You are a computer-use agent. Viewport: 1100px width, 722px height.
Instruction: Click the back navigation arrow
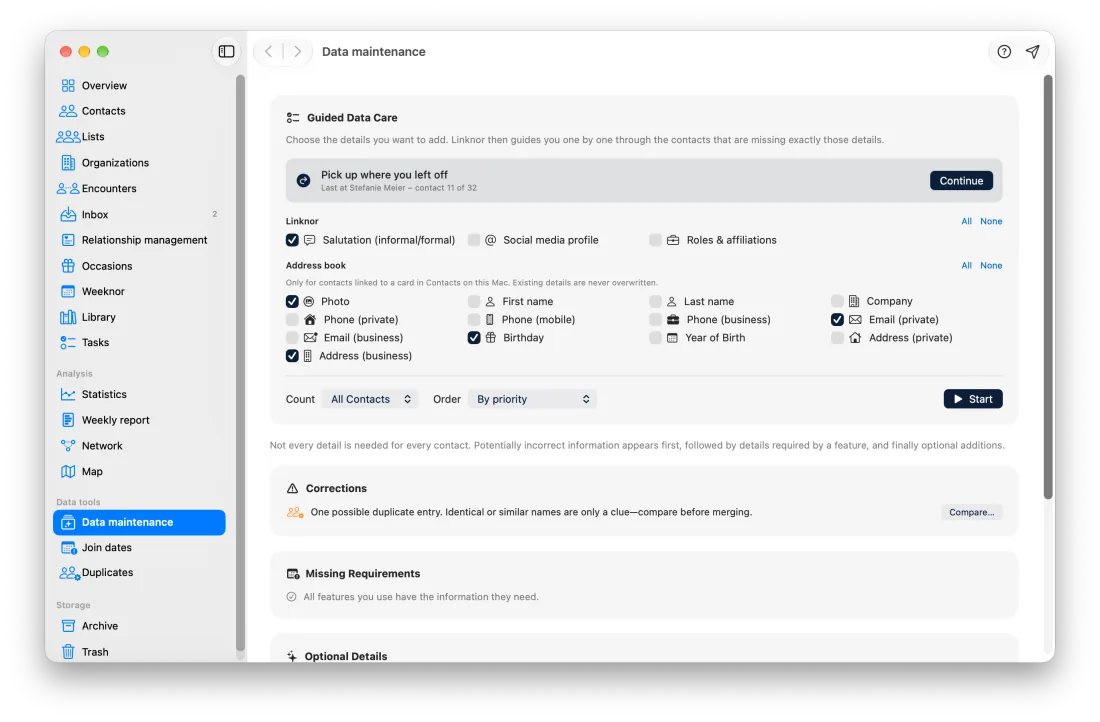pos(268,51)
